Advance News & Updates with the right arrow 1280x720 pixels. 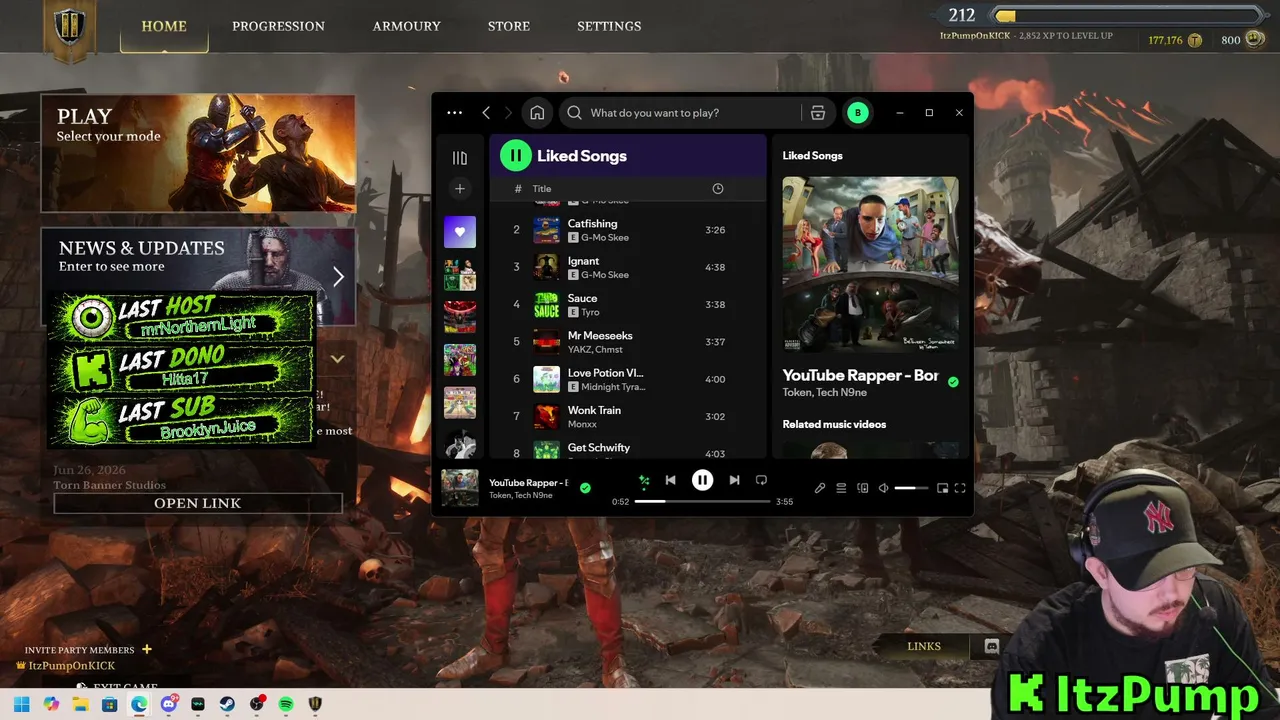(338, 277)
